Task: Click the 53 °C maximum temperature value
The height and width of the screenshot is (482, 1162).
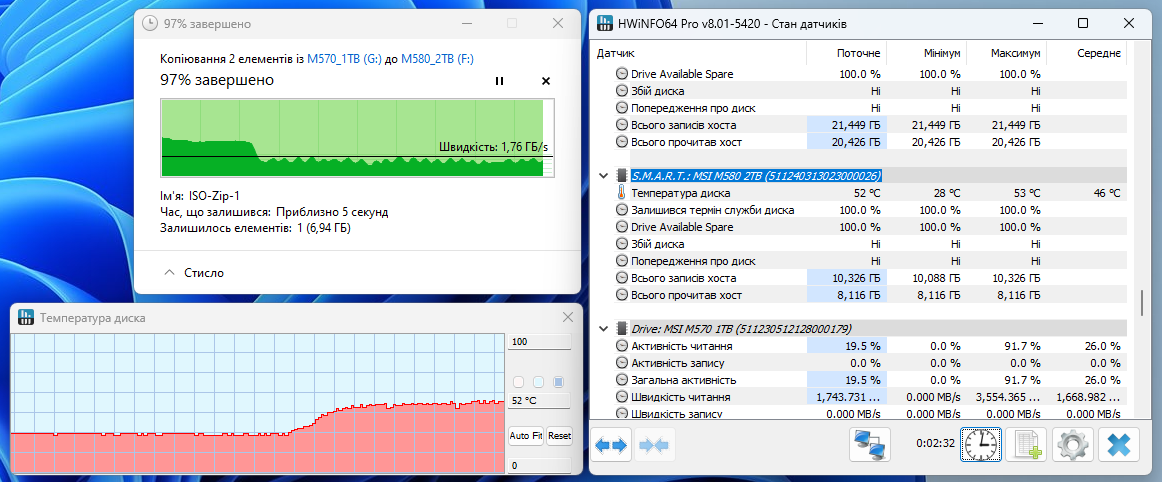Action: click(1026, 193)
